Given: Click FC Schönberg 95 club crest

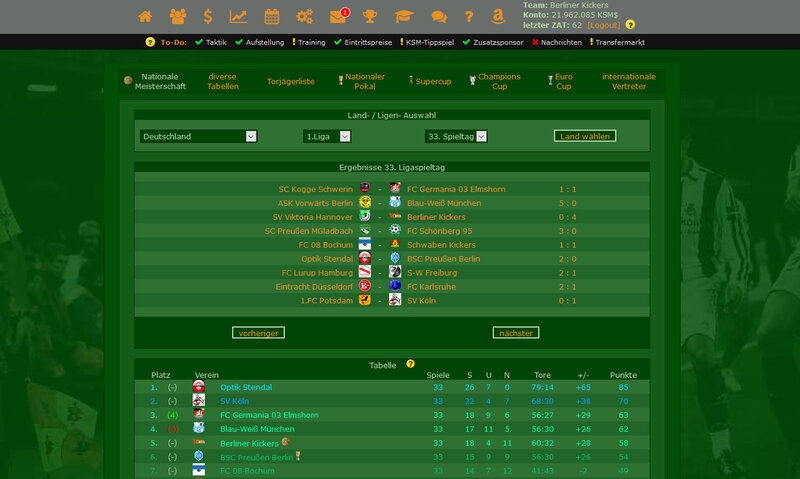Looking at the screenshot, I should click(395, 230).
